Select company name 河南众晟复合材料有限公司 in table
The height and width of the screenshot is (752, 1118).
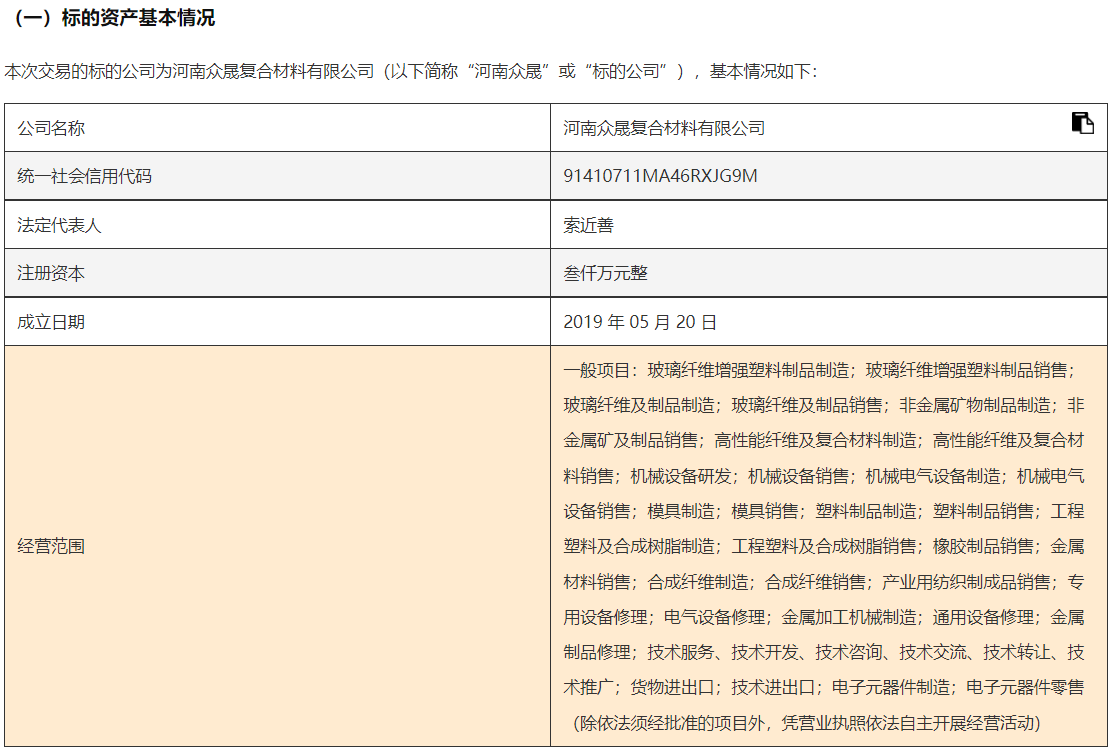664,128
